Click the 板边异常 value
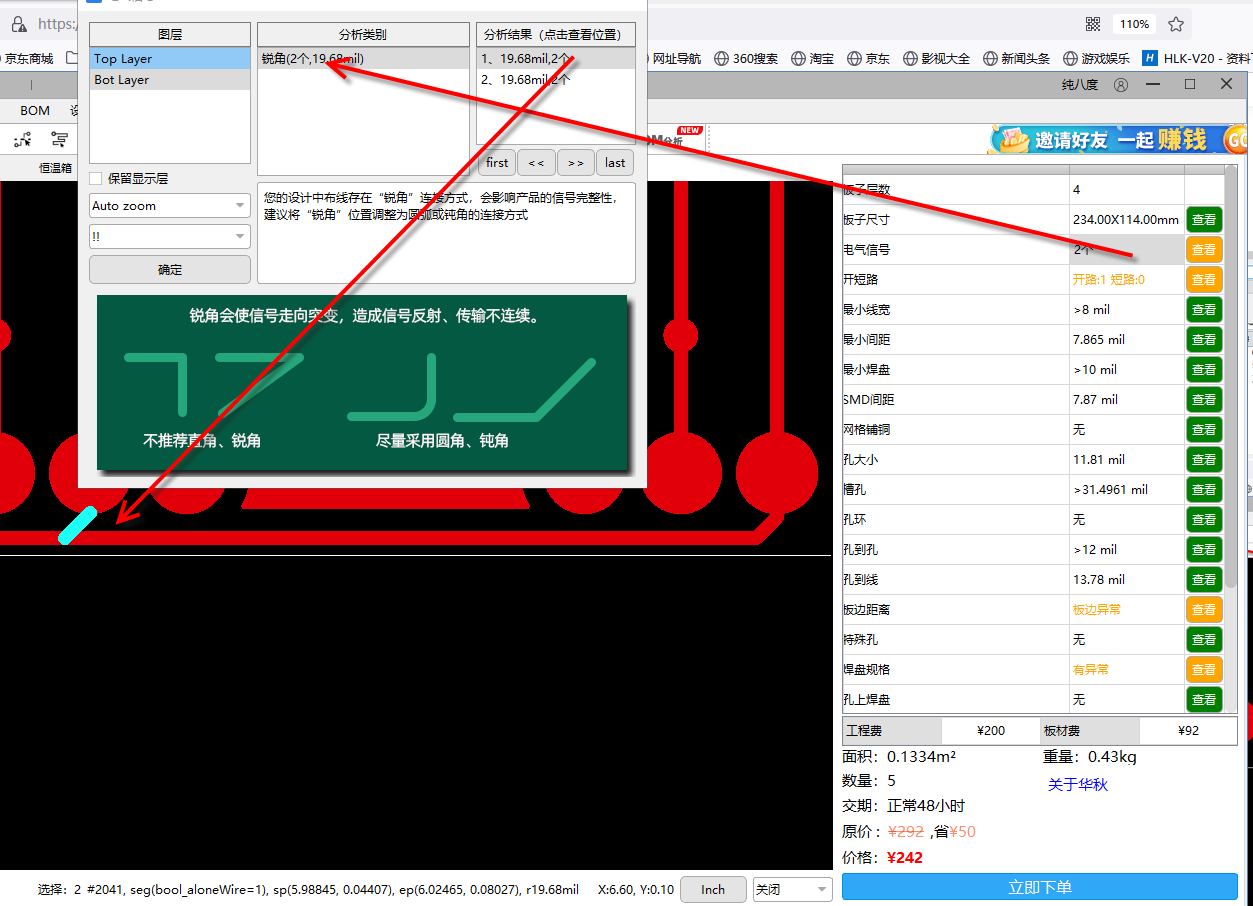Screen dimensions: 1253x906 click(x=1097, y=610)
